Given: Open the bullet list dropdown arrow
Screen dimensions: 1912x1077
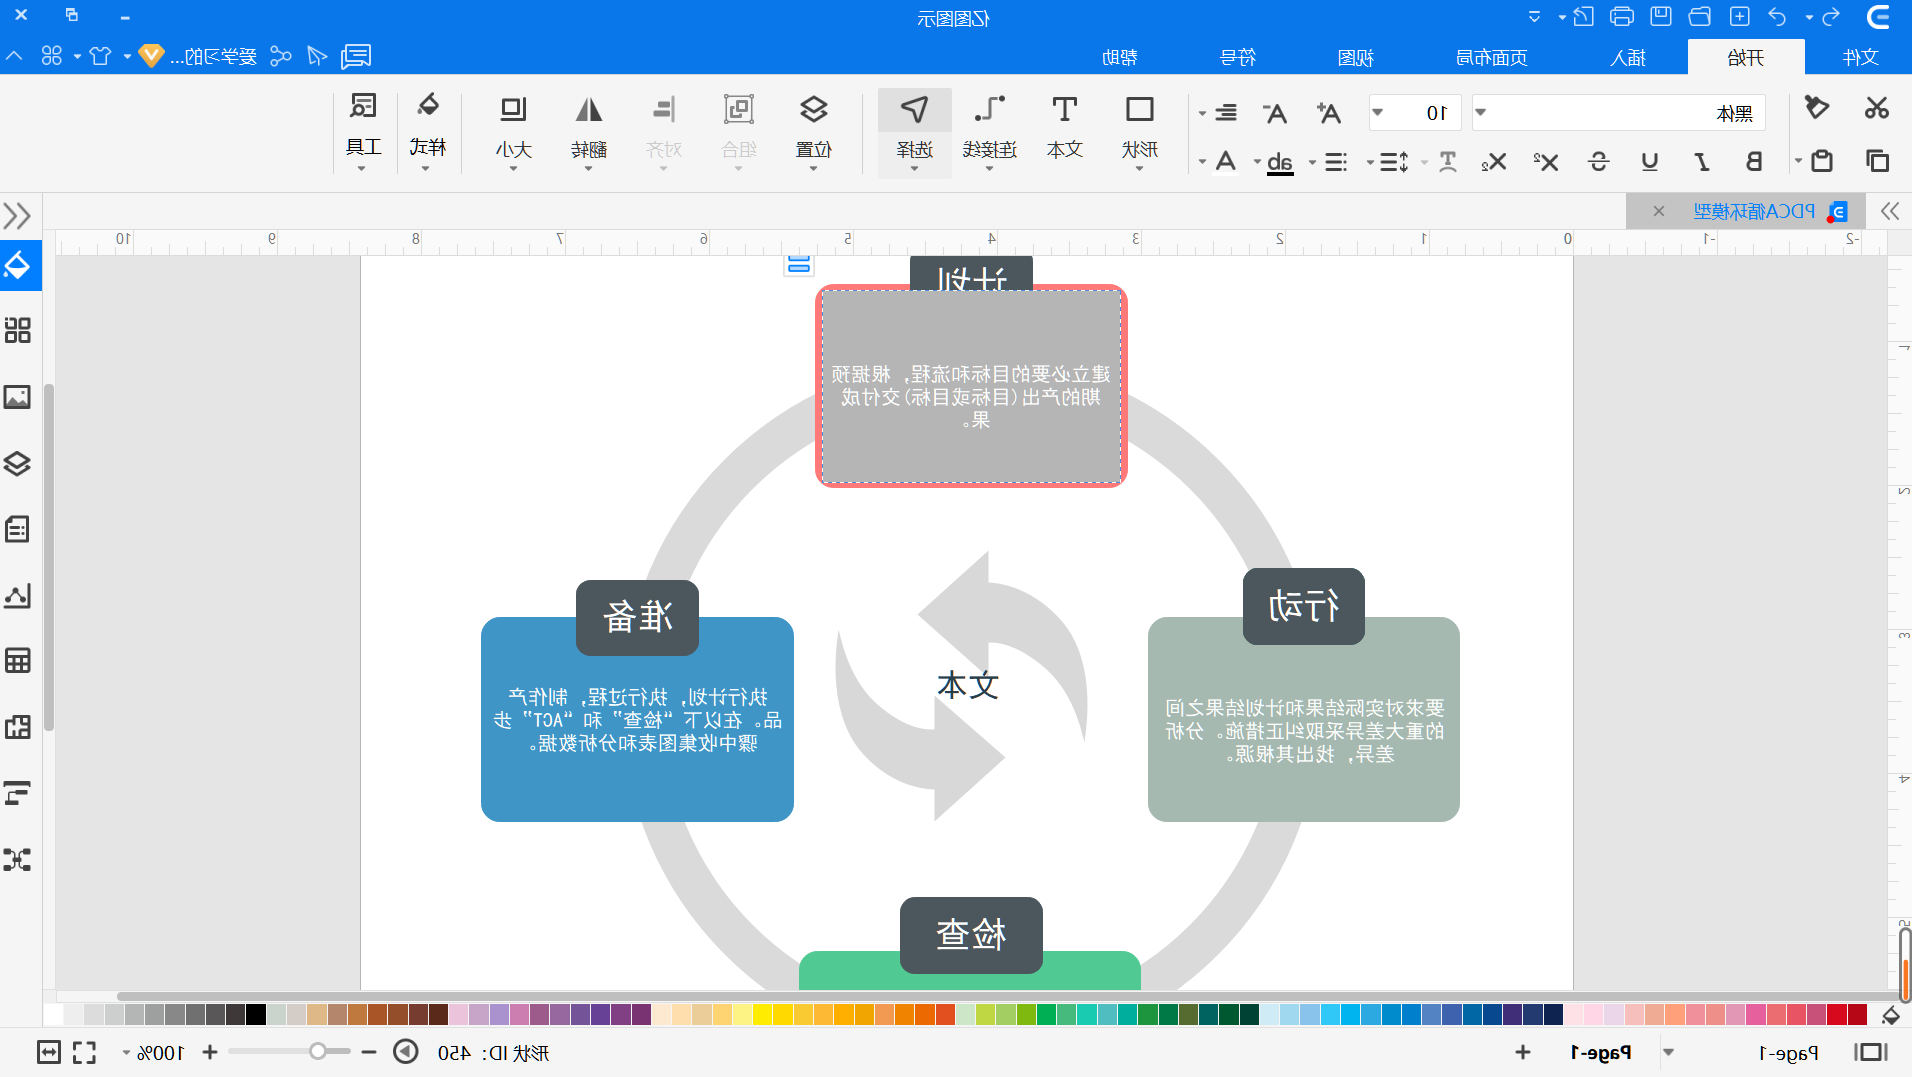Looking at the screenshot, I should pyautogui.click(x=1313, y=162).
